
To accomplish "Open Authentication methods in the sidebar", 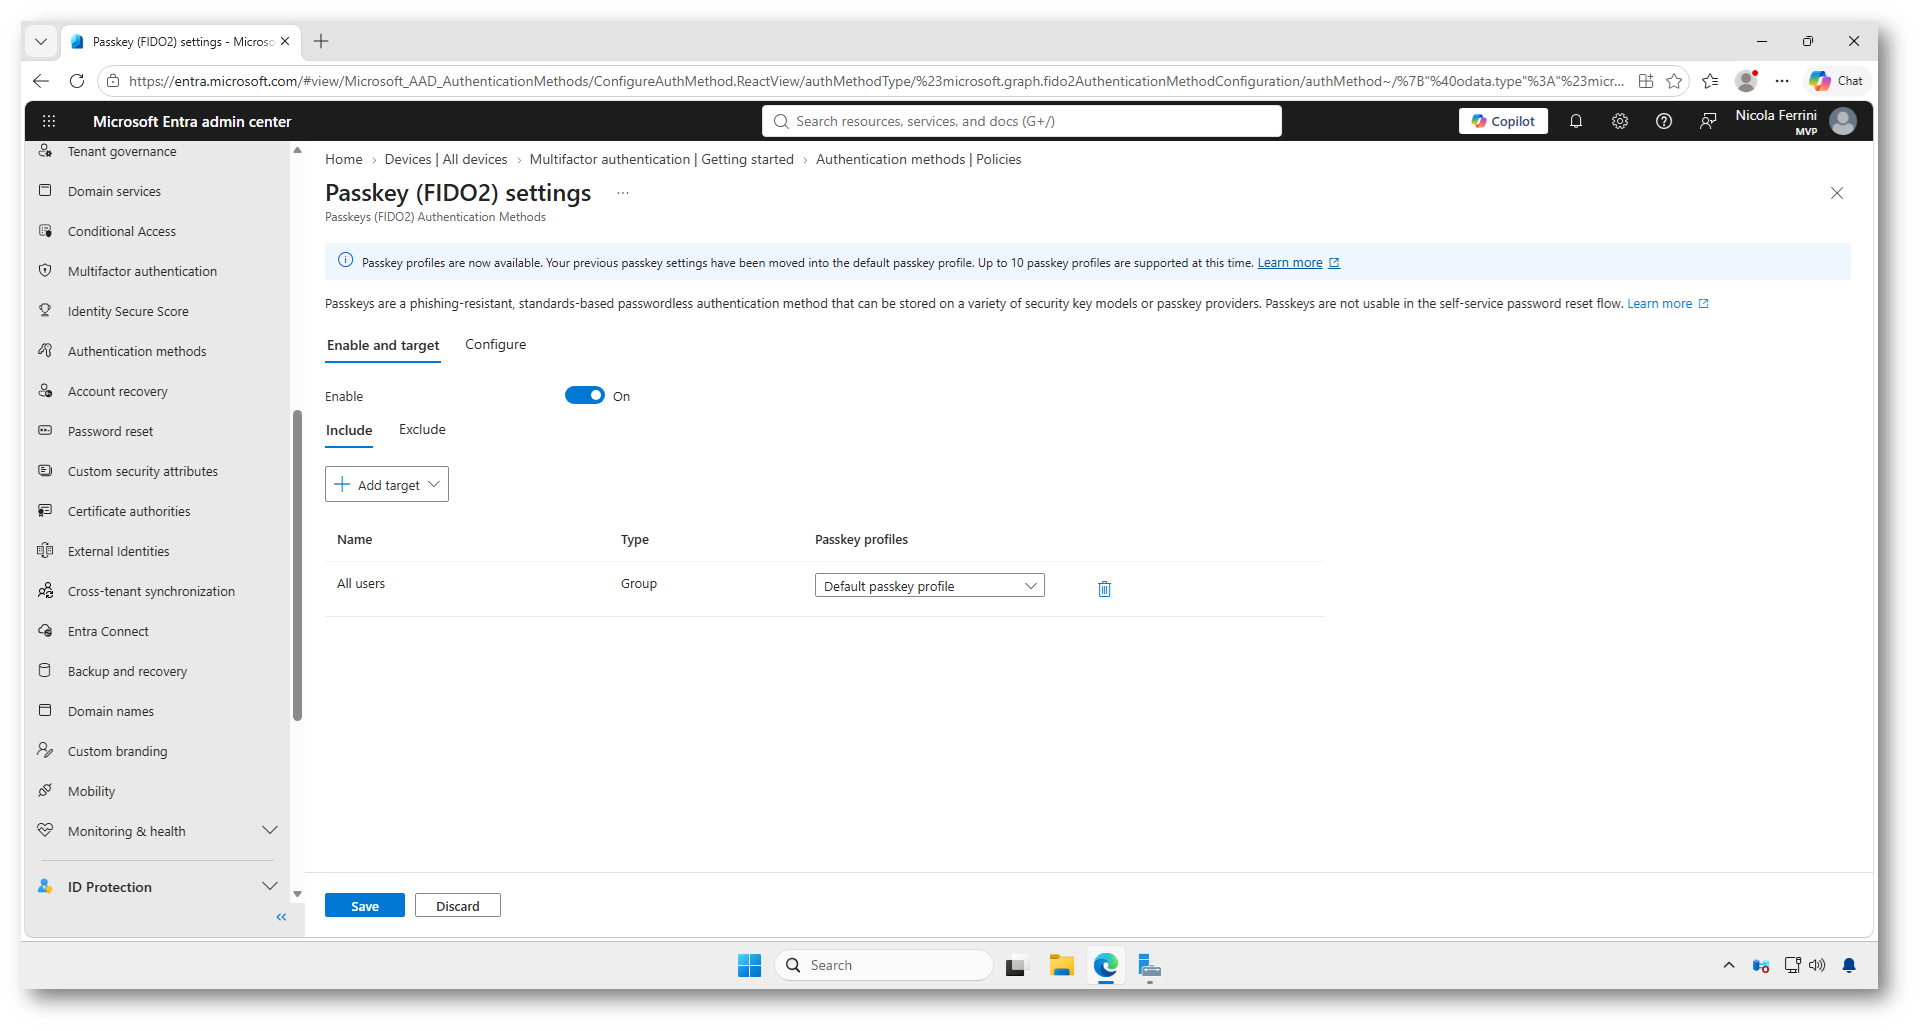I will [137, 351].
